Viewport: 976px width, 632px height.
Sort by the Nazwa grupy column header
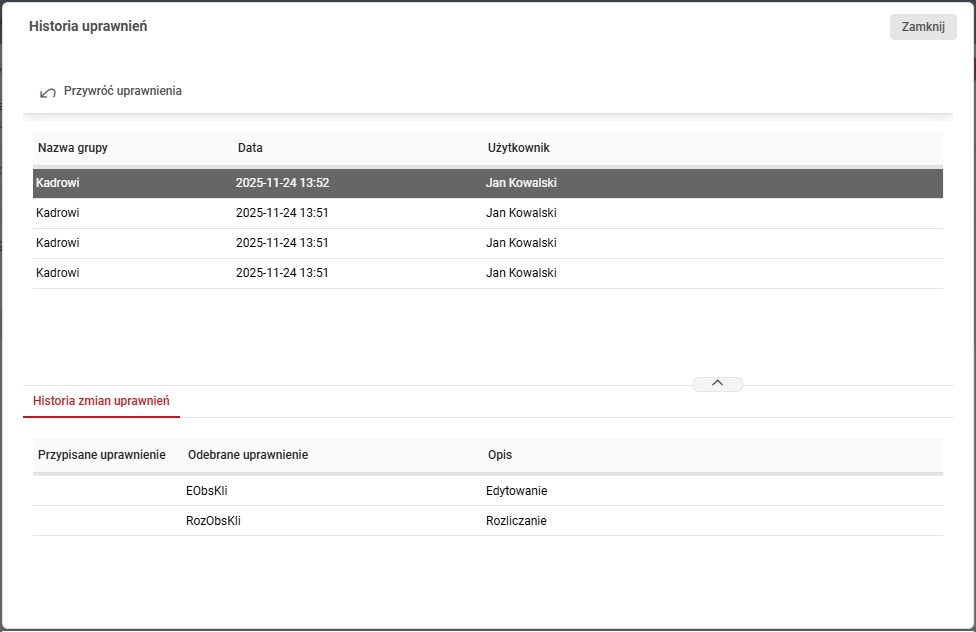tap(73, 148)
